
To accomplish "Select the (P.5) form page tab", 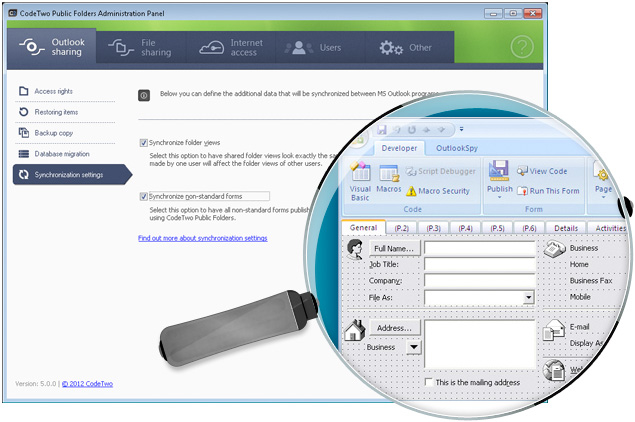I will tap(497, 228).
